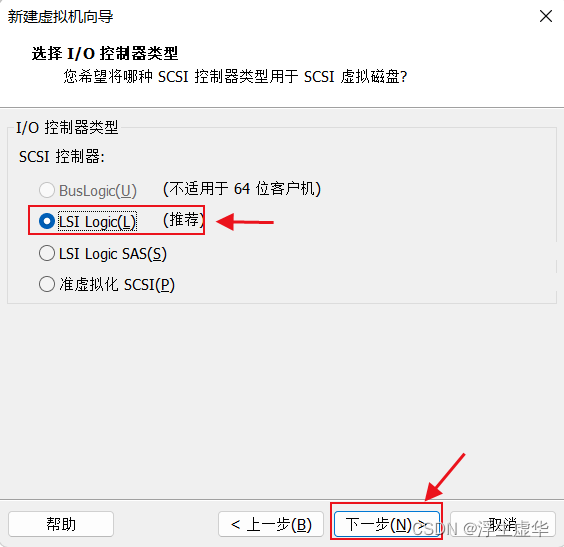Click the LSI Logic(L) label text
Image resolution: width=564 pixels, height=547 pixels.
pos(97,222)
